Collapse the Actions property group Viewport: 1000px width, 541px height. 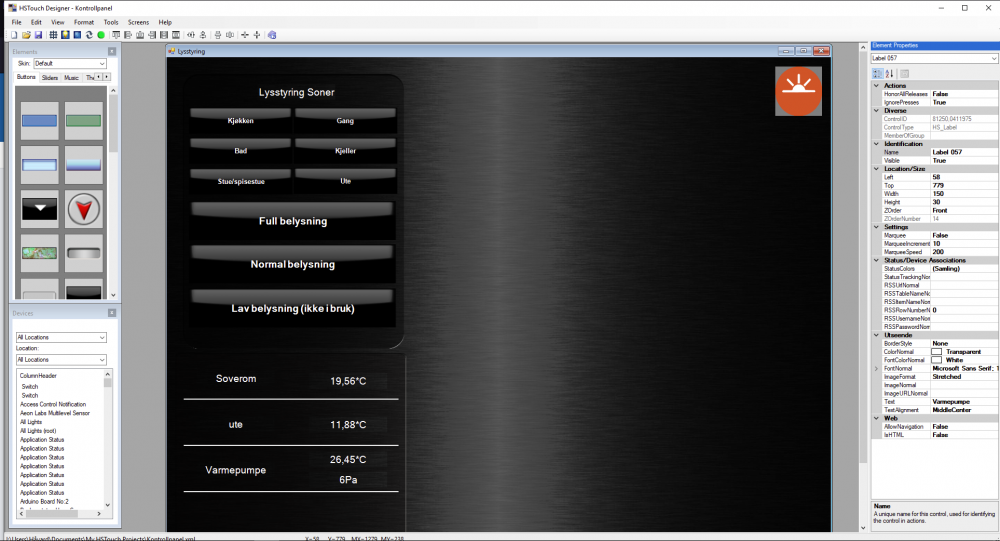pos(876,86)
